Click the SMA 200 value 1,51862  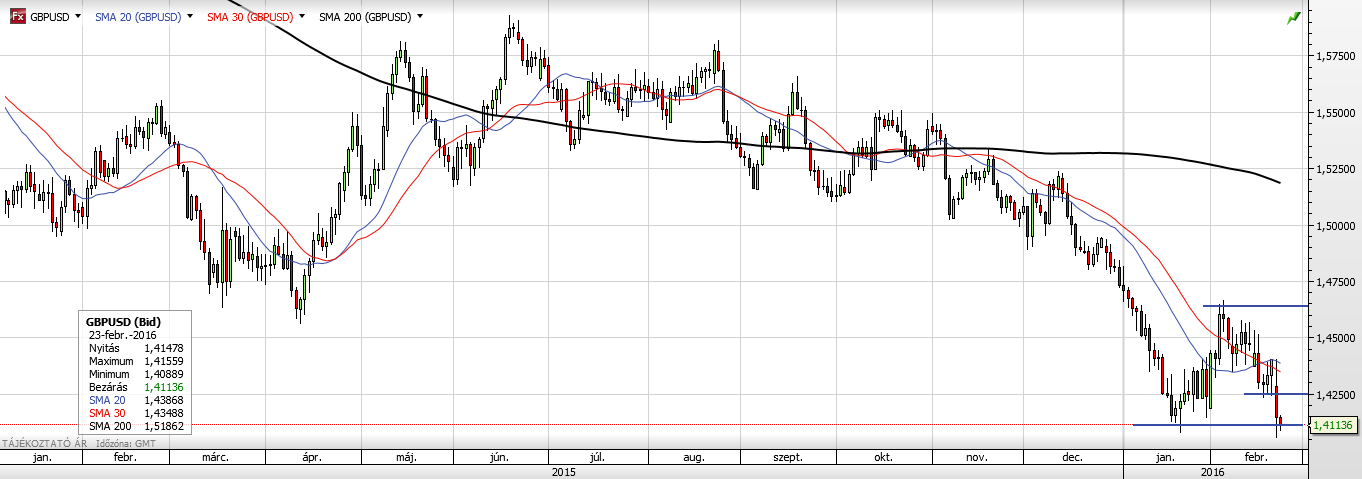coord(165,425)
